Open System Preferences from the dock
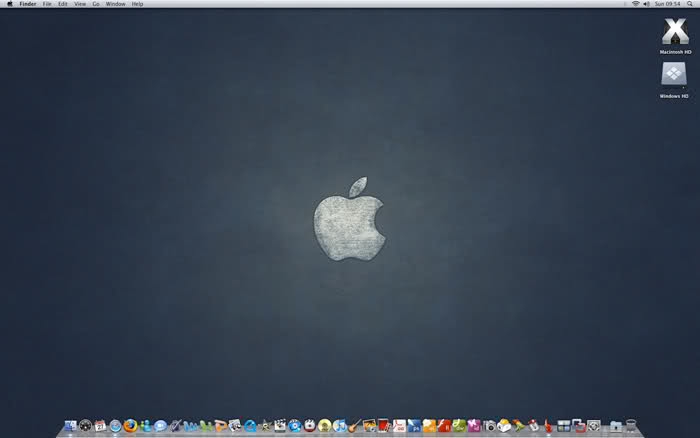The width and height of the screenshot is (700, 438). [594, 426]
